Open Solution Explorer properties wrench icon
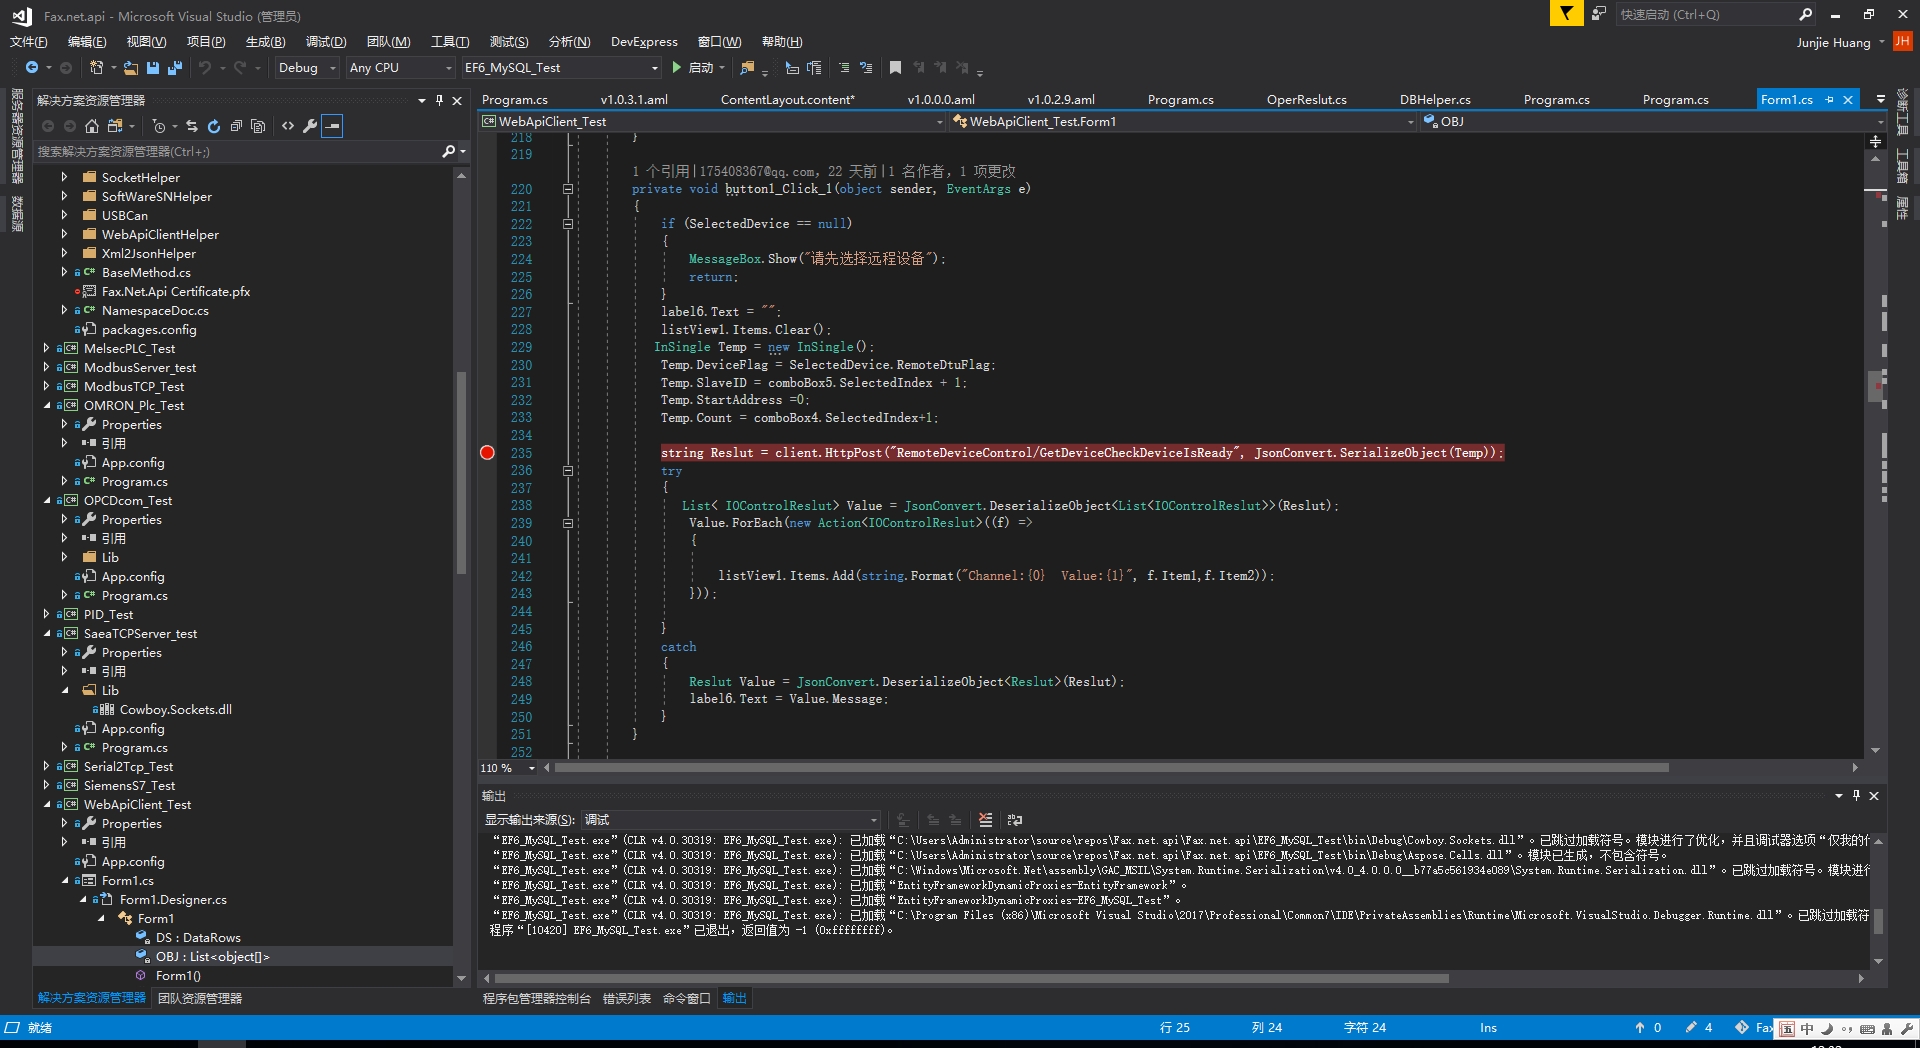 pyautogui.click(x=310, y=126)
